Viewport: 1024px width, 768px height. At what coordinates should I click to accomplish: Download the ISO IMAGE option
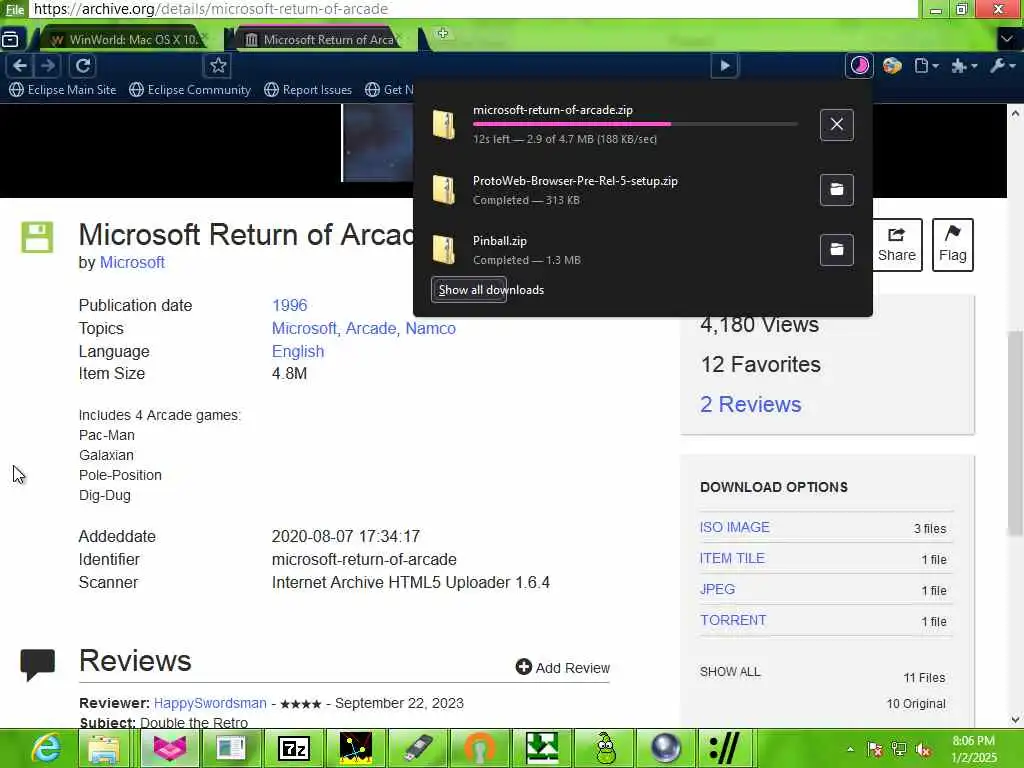(x=735, y=527)
